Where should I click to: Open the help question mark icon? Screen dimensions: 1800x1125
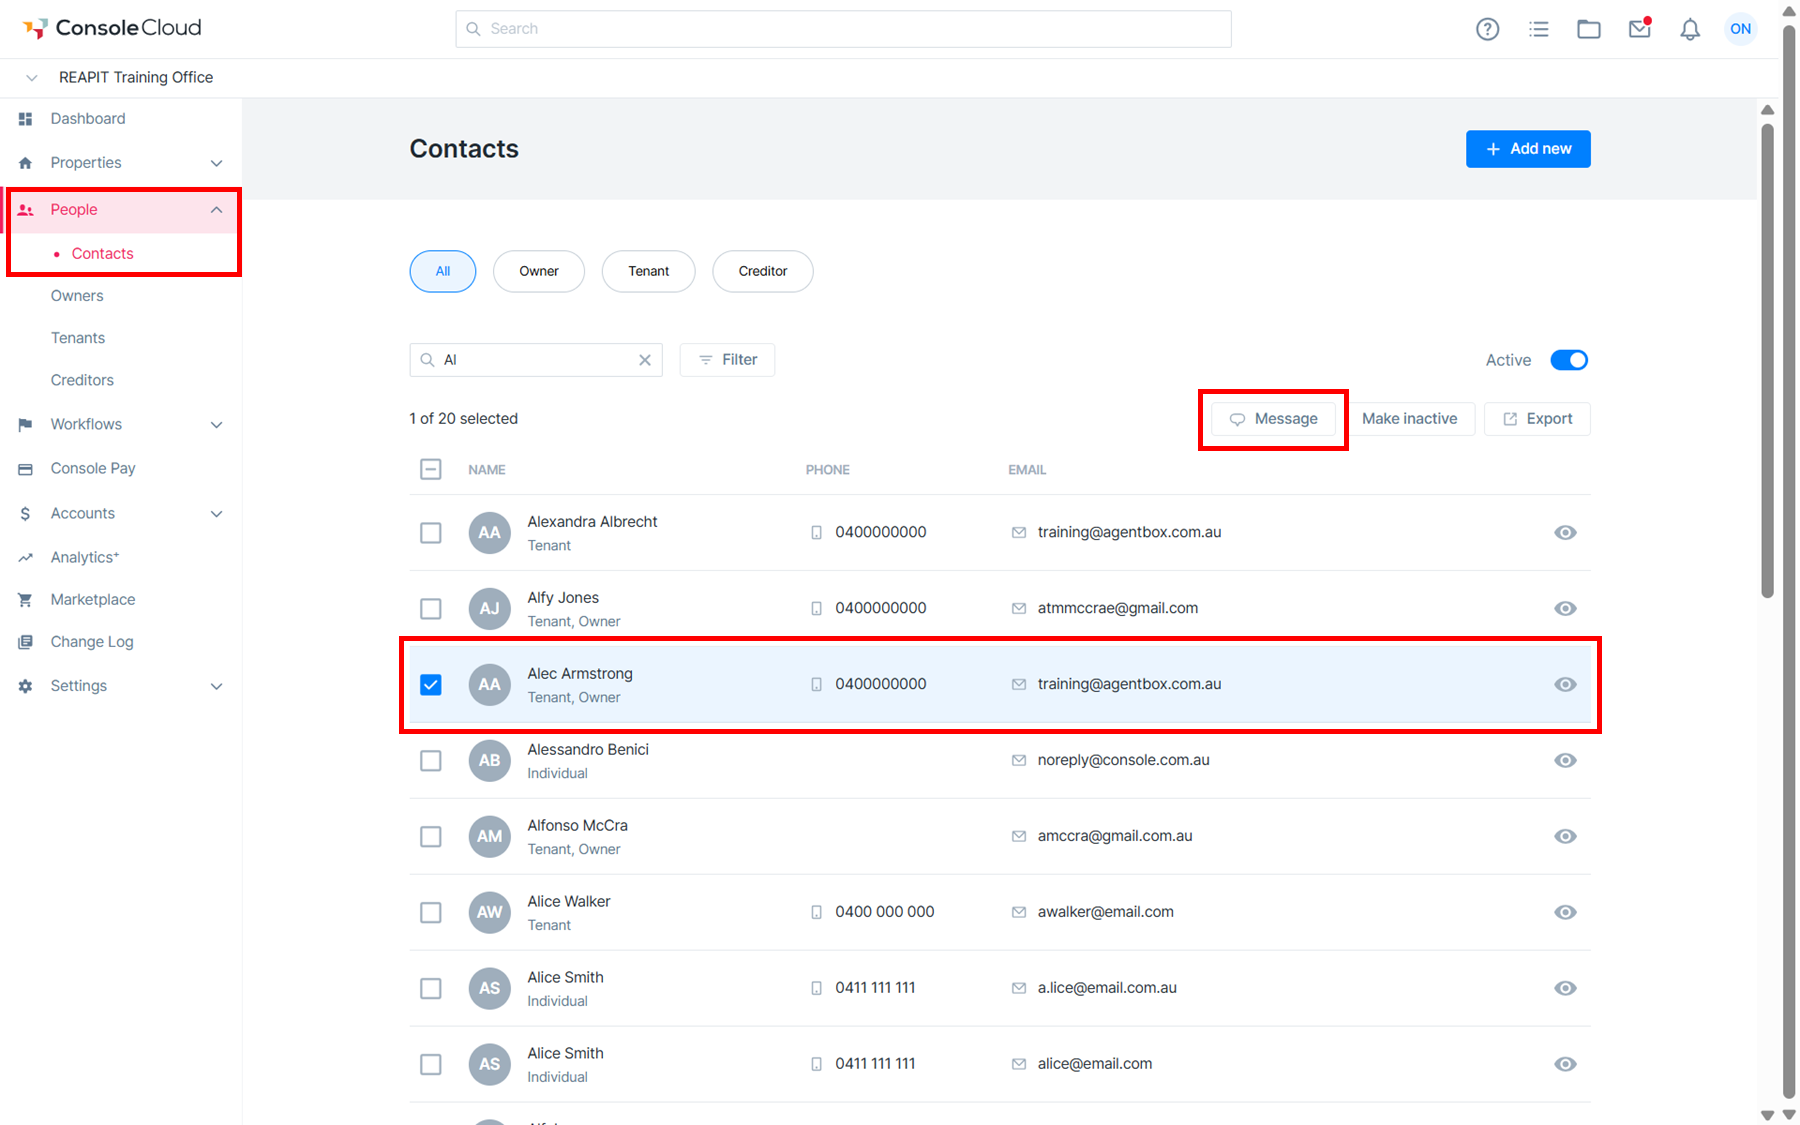pyautogui.click(x=1487, y=29)
